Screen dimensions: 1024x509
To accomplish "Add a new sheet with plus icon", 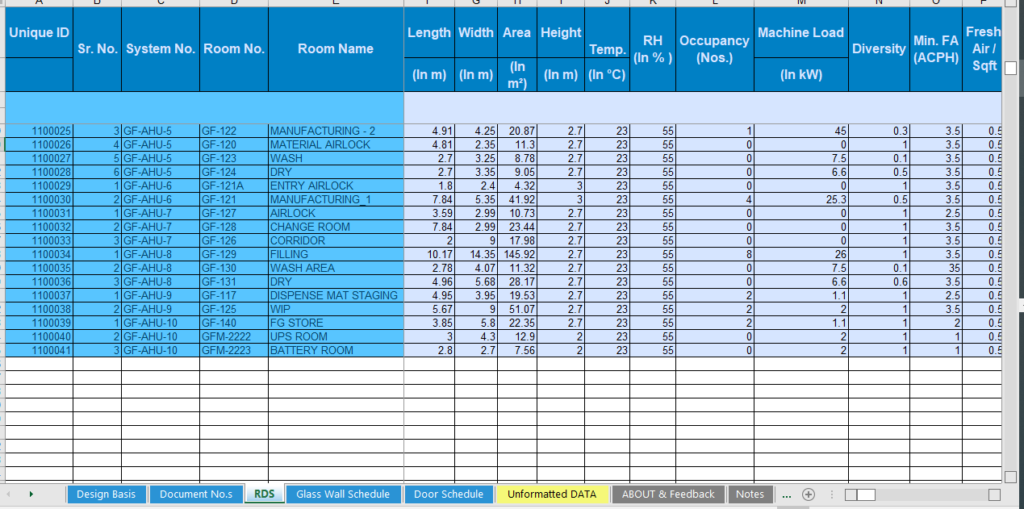I will (x=808, y=494).
